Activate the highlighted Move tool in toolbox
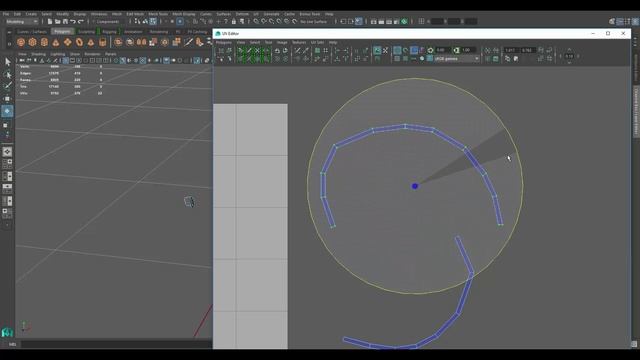The image size is (640, 360). [x=7, y=111]
